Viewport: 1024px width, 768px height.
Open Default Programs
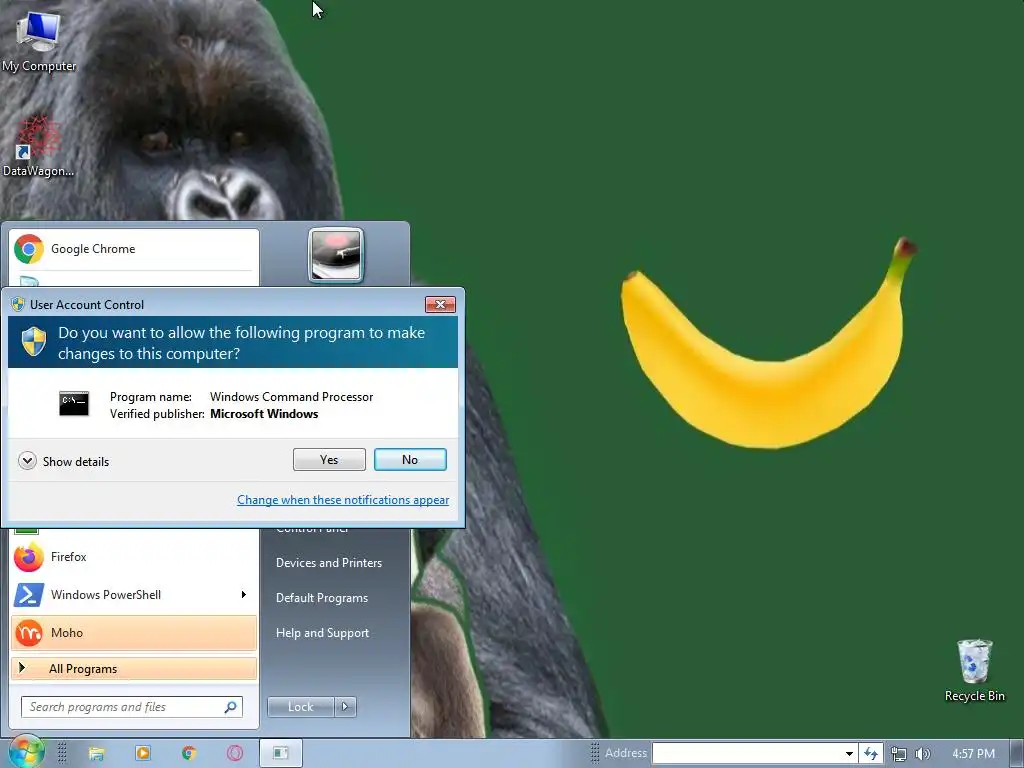coord(322,598)
